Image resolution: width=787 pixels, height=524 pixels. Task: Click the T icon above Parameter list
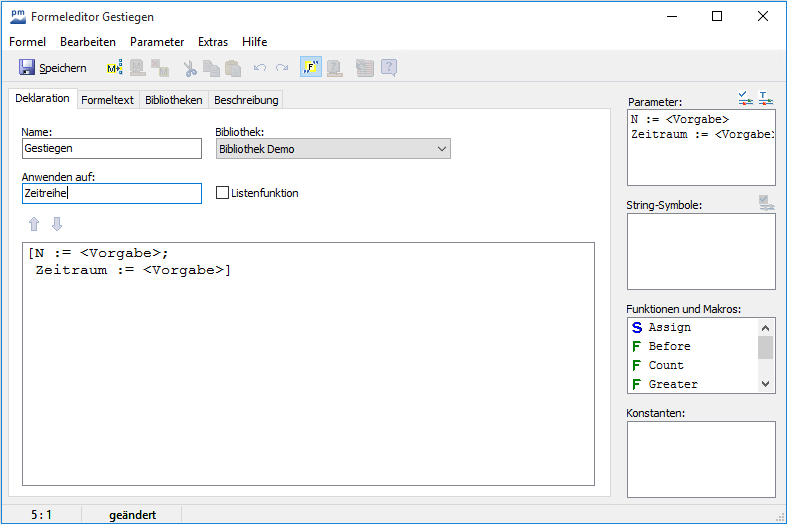point(766,98)
